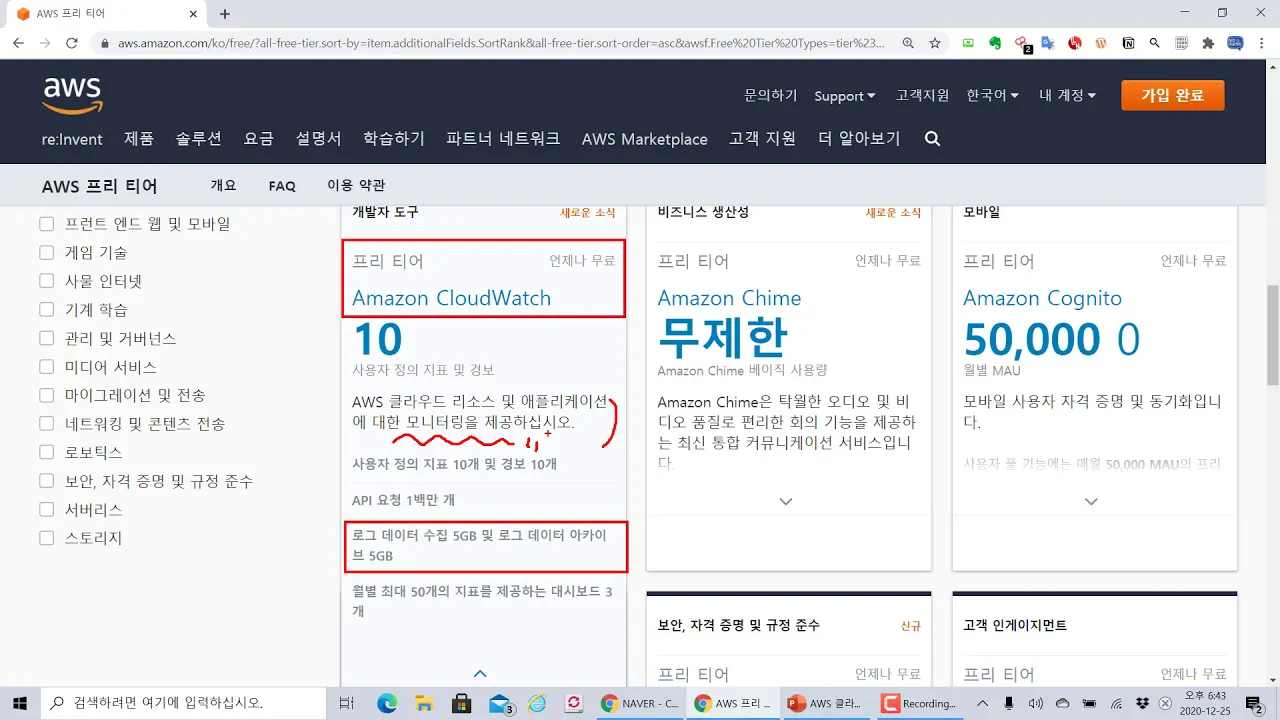1280x720 pixels.
Task: Check the 관리 및 거버넌스 filter
Action: [x=46, y=338]
